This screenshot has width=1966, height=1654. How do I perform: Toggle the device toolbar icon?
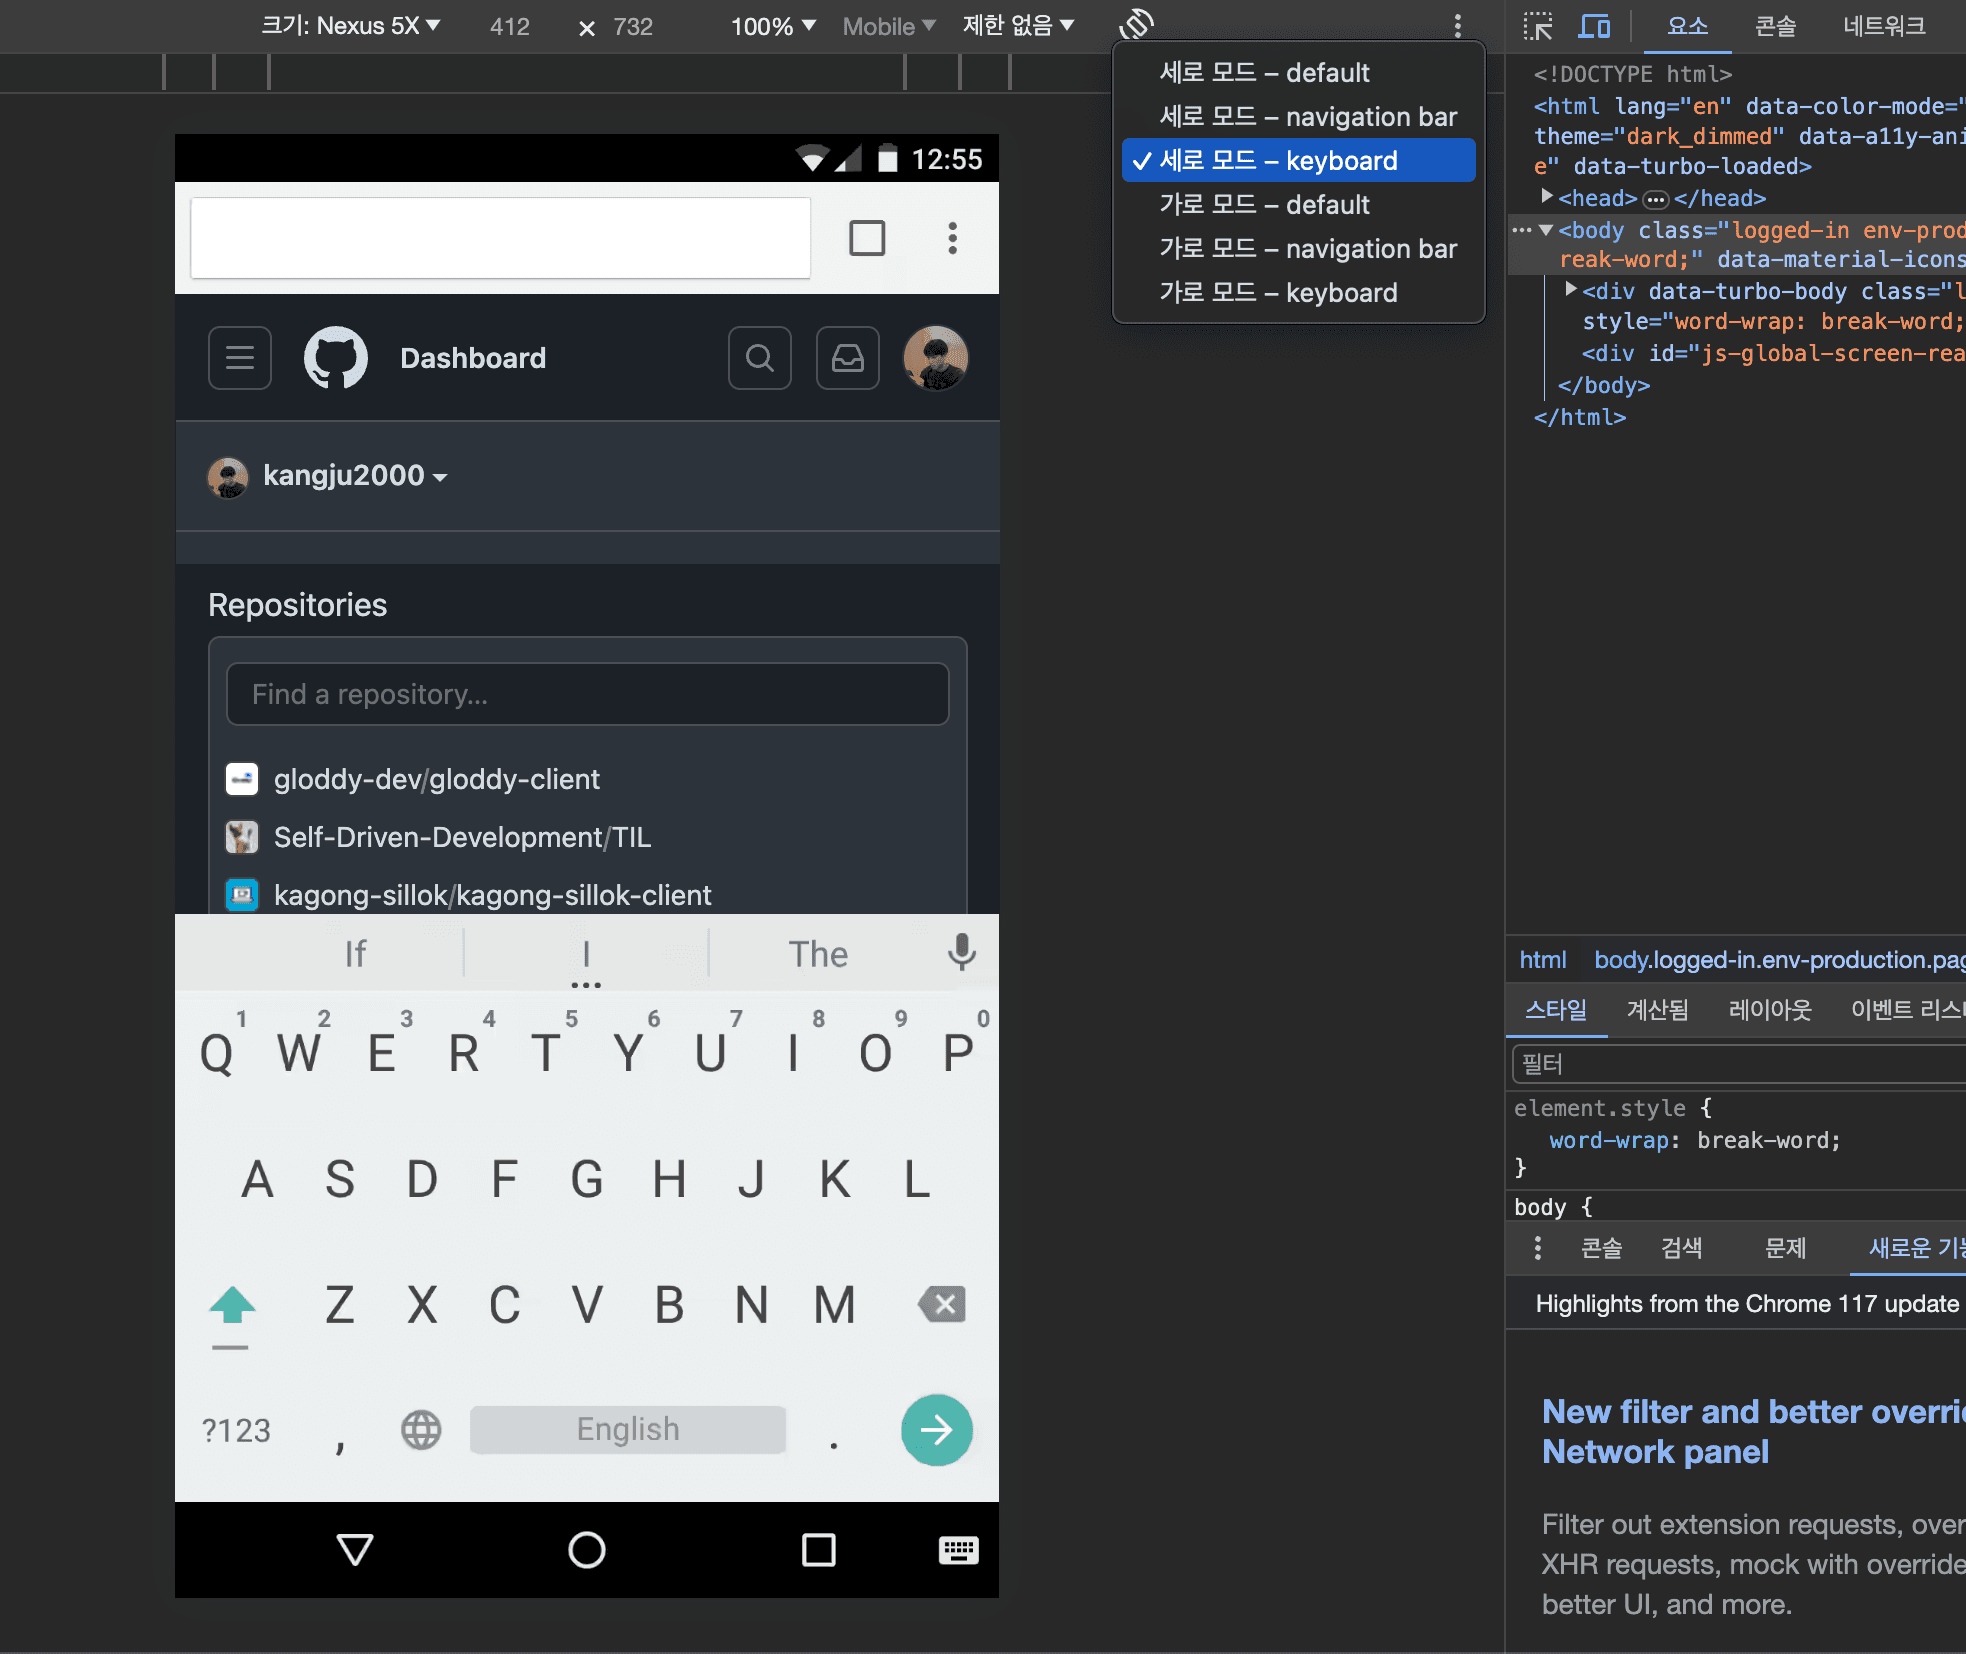click(x=1594, y=26)
